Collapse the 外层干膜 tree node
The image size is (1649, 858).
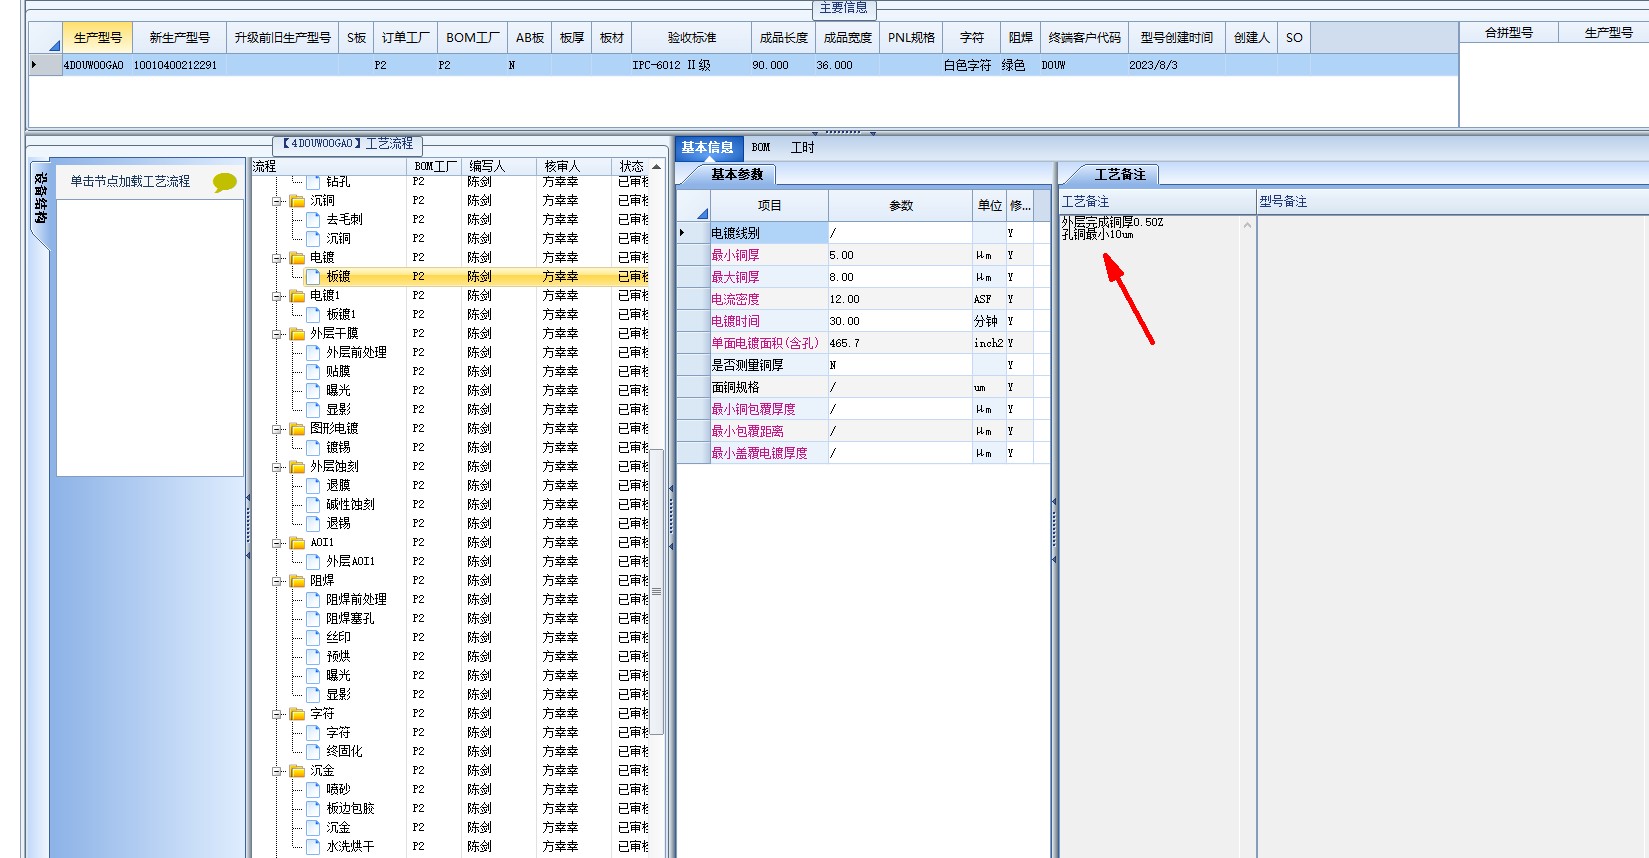click(277, 334)
